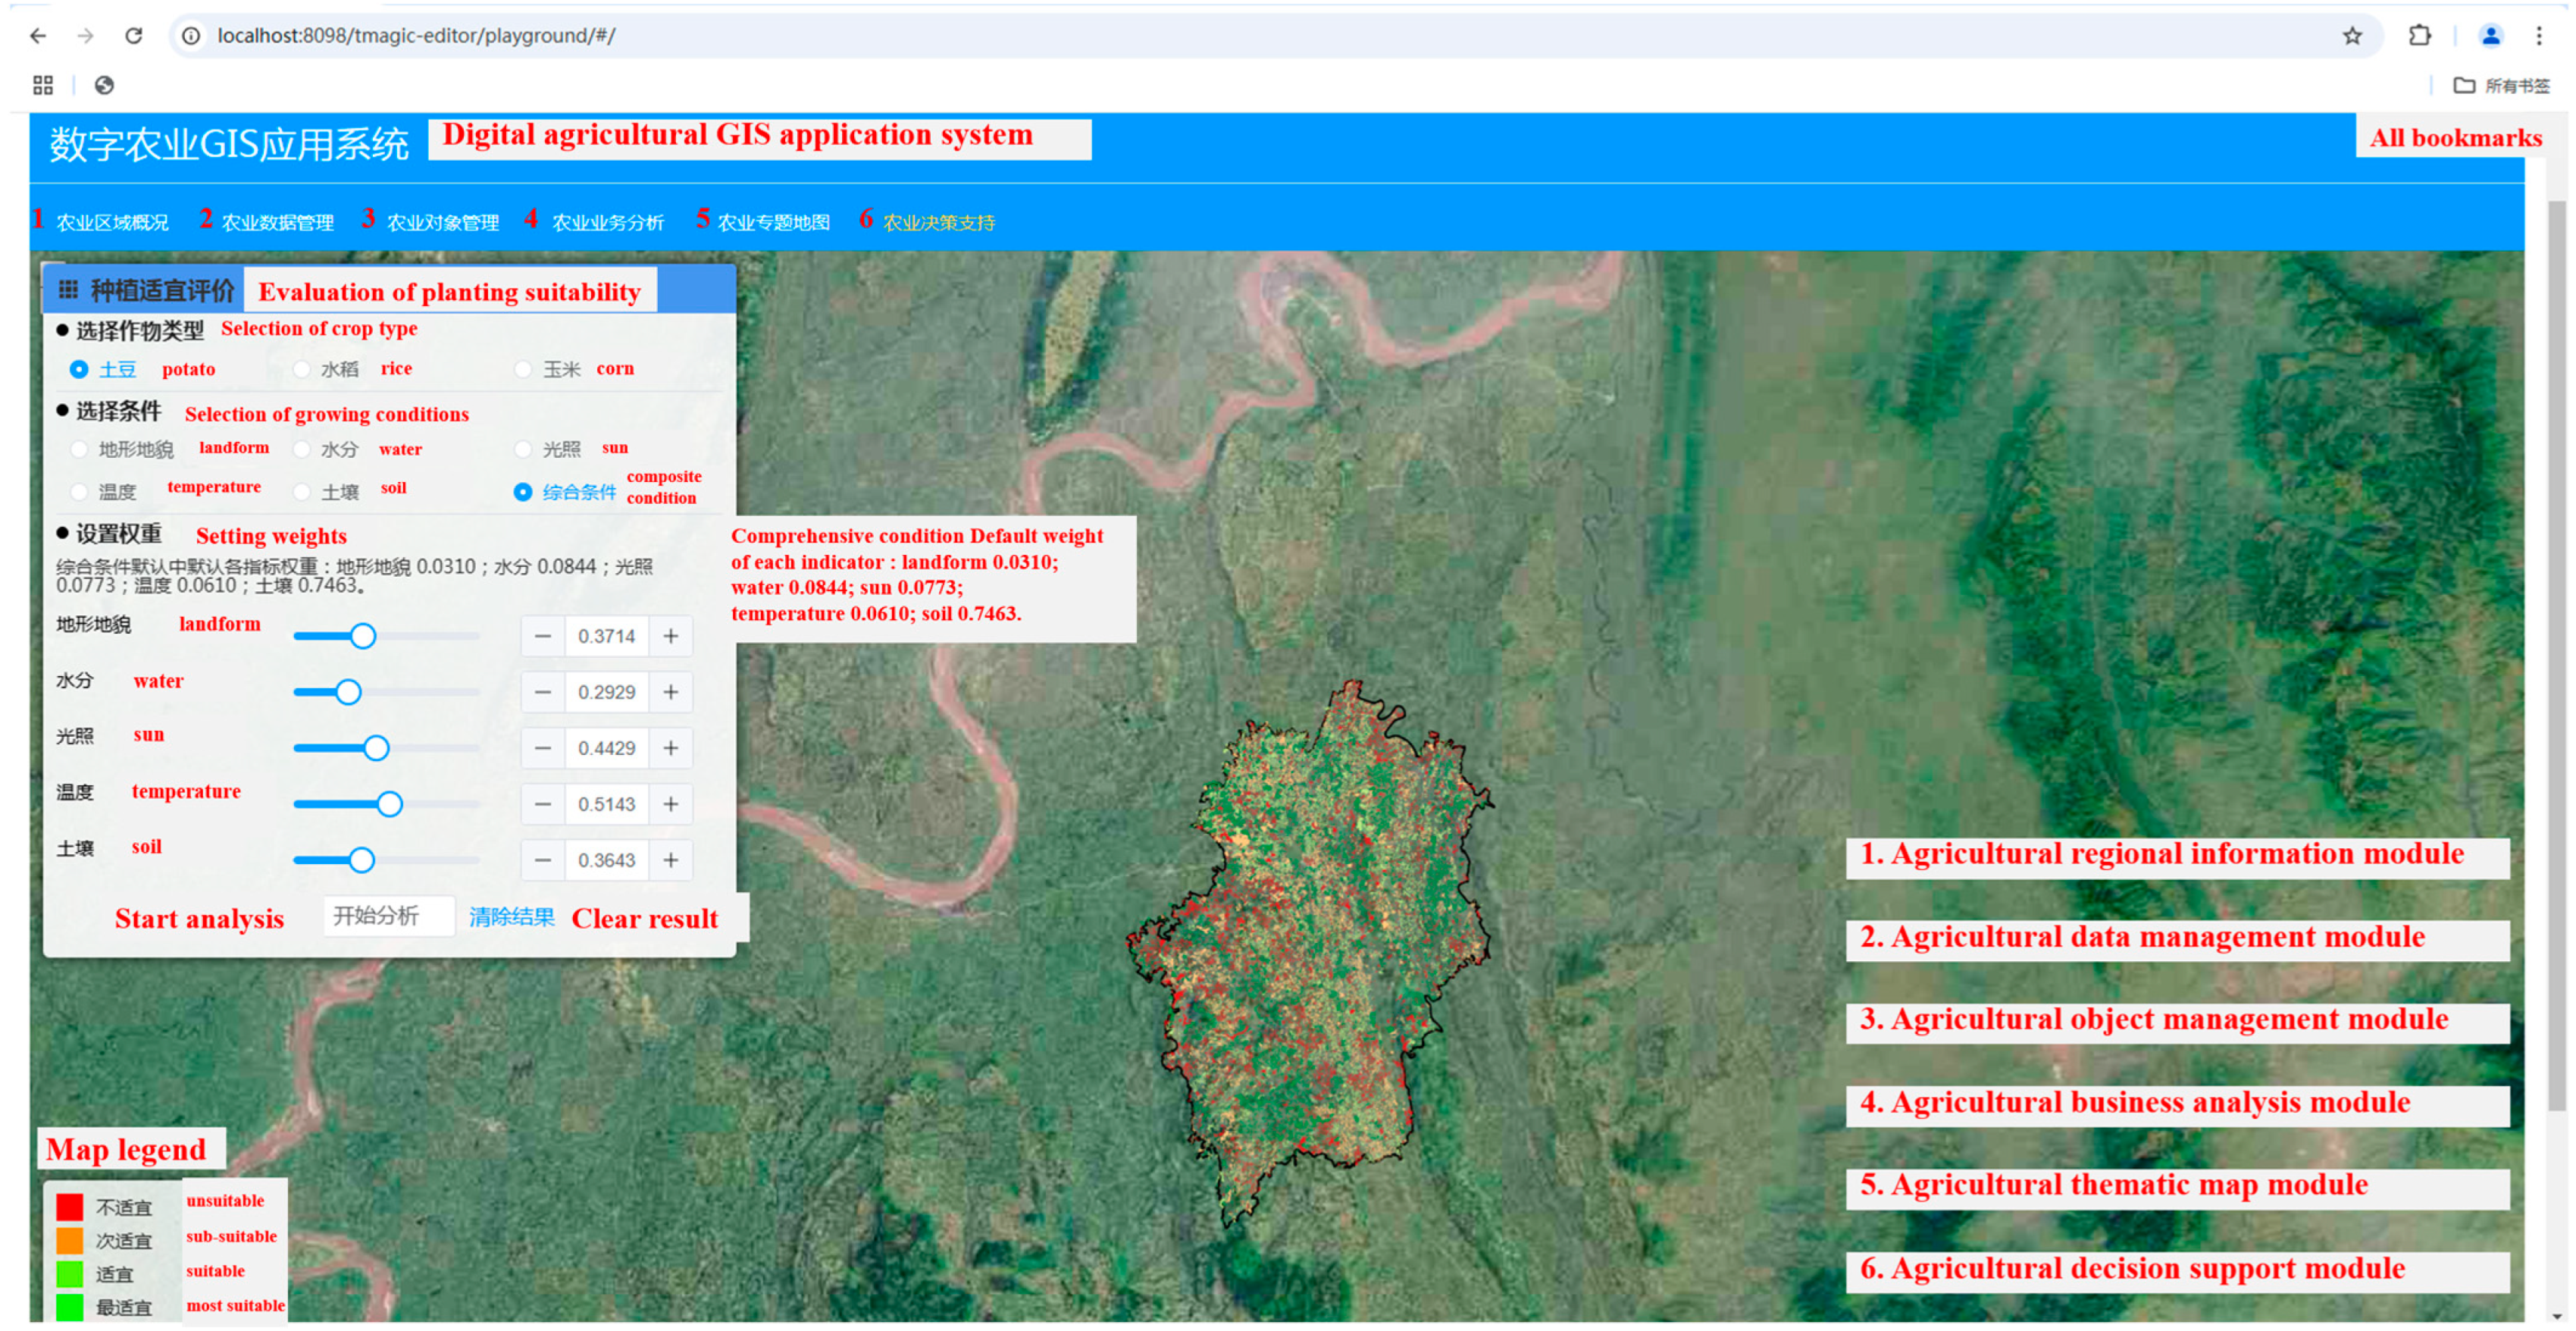Viewport: 2576px width, 1331px height.
Task: Click the bookmark star icon
Action: click(x=2352, y=36)
